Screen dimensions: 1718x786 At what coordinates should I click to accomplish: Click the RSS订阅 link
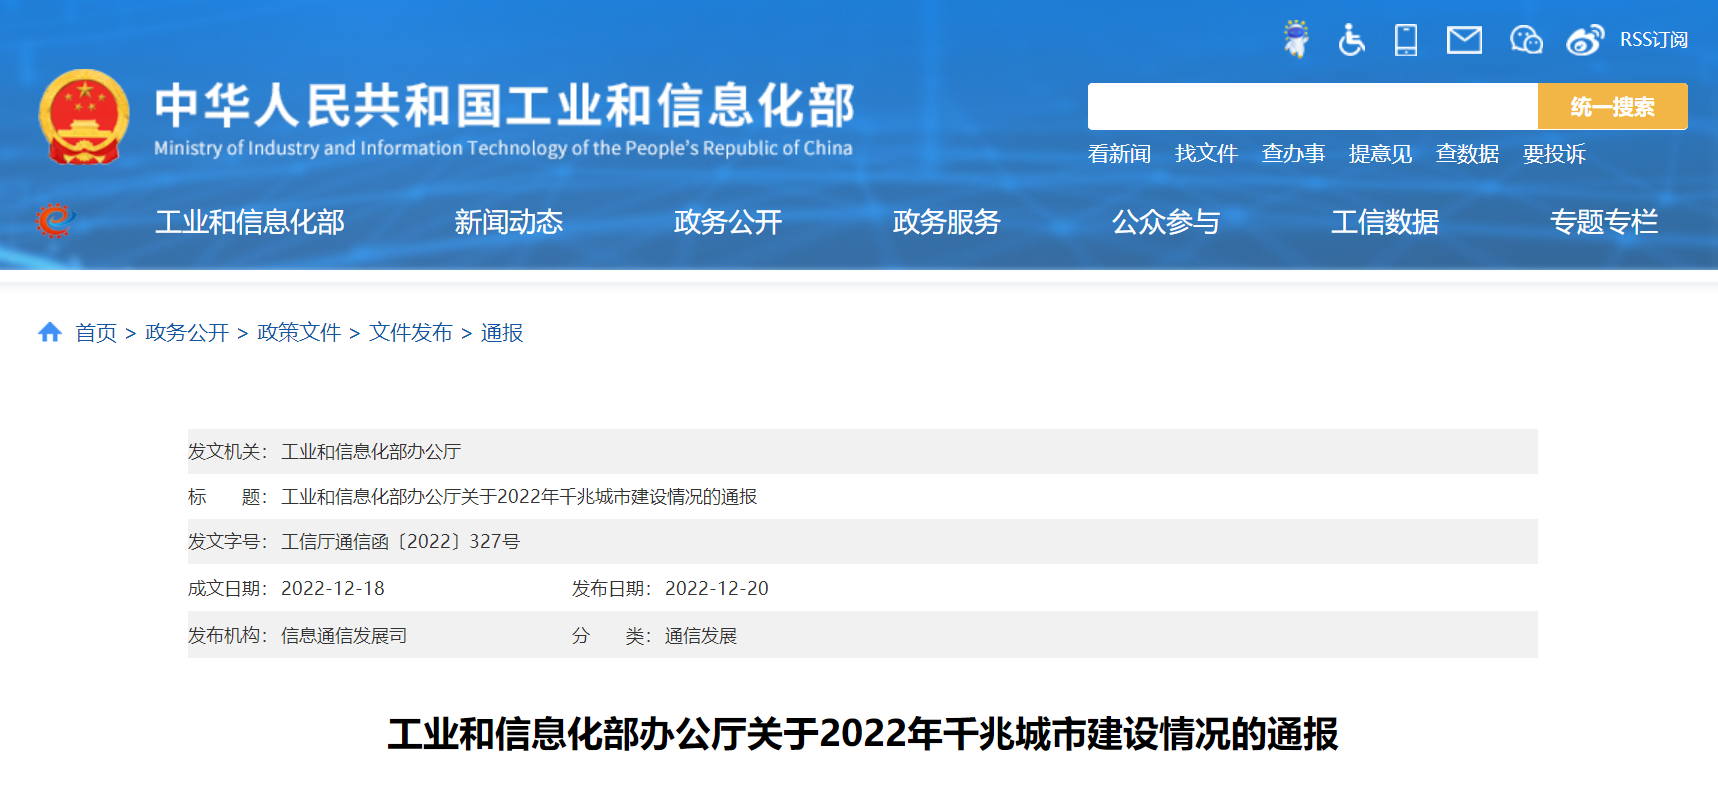click(x=1654, y=40)
